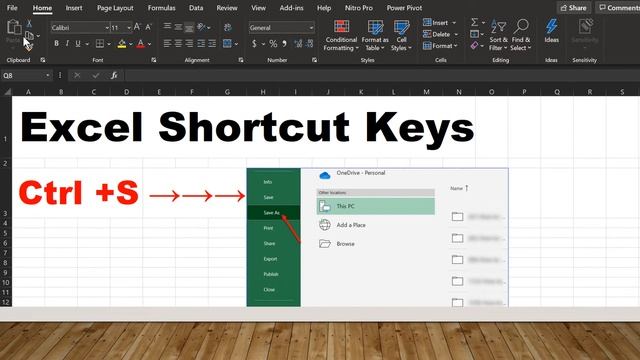Image resolution: width=640 pixels, height=360 pixels.
Task: Open the Clipboard pane launcher
Action: (42, 60)
